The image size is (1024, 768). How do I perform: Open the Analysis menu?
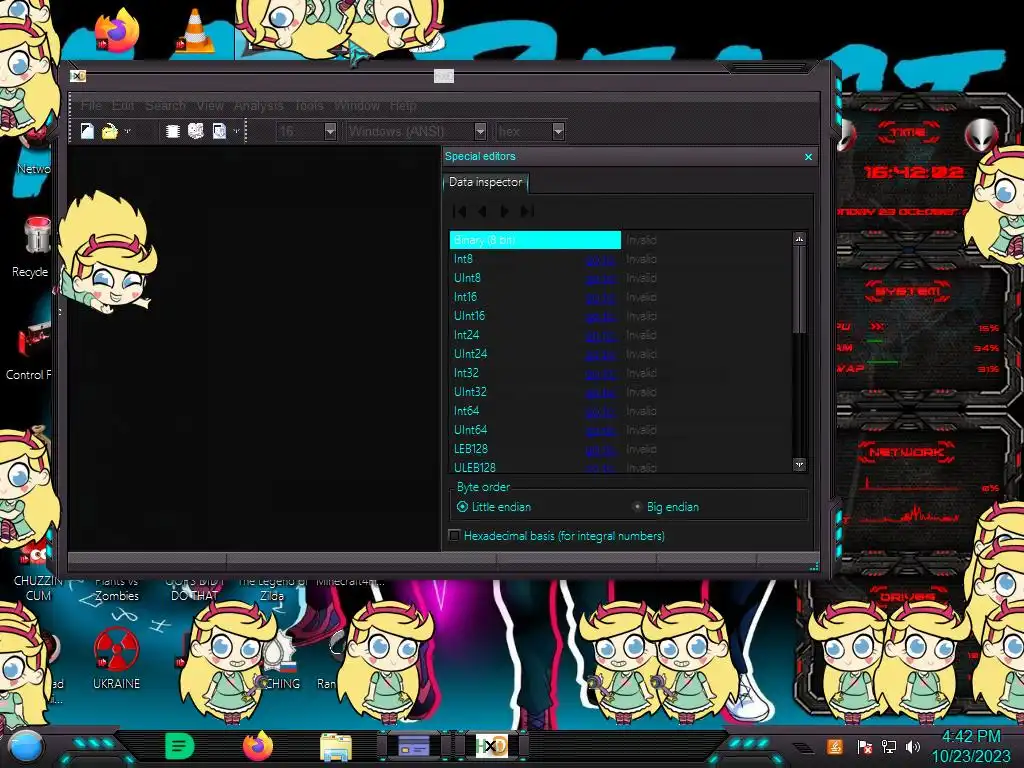pos(259,105)
